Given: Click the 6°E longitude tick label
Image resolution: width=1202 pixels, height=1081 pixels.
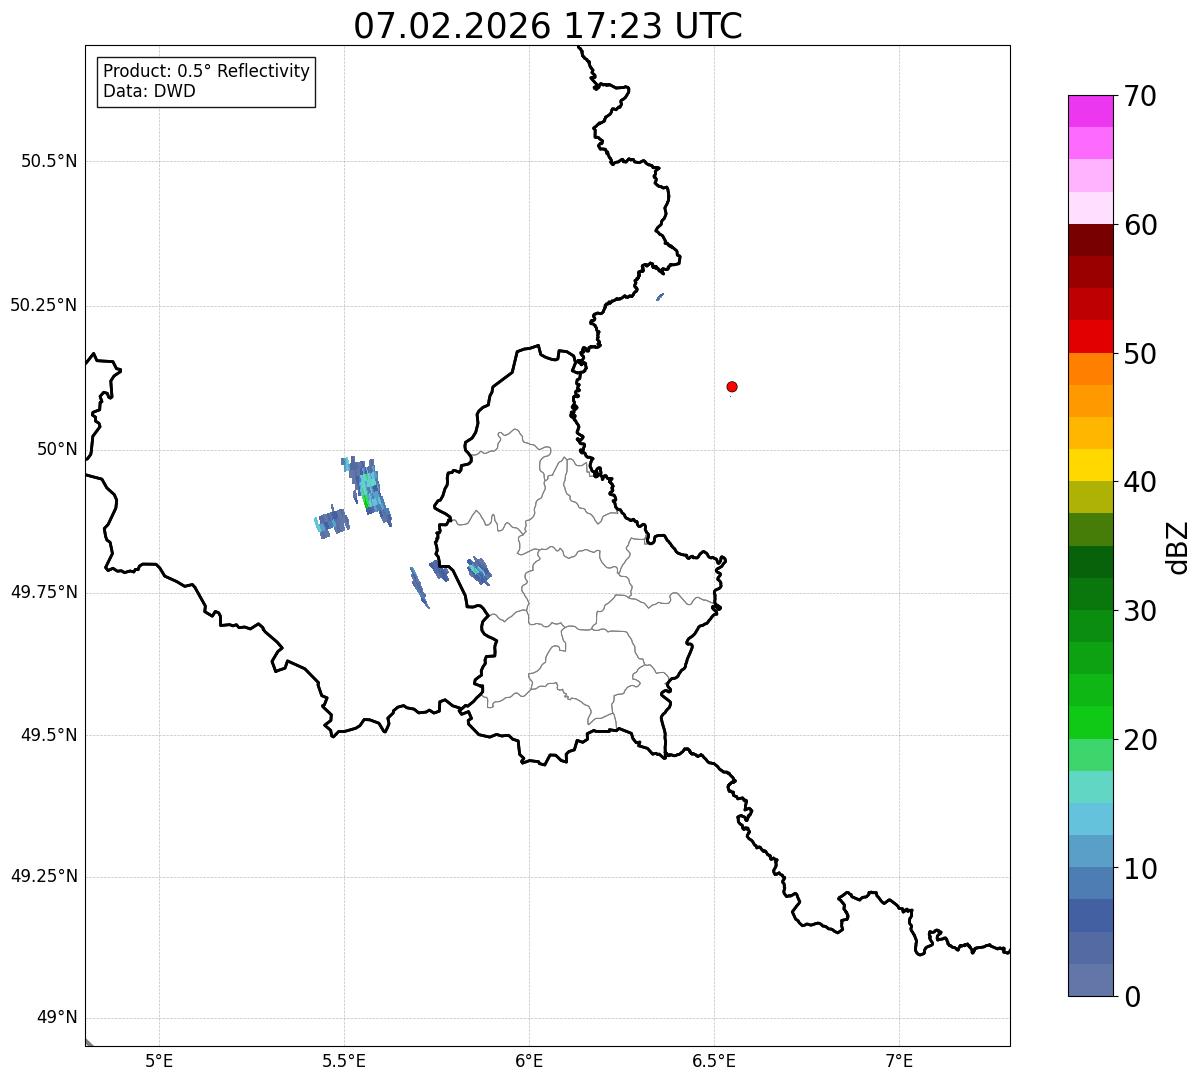Looking at the screenshot, I should click(529, 1060).
